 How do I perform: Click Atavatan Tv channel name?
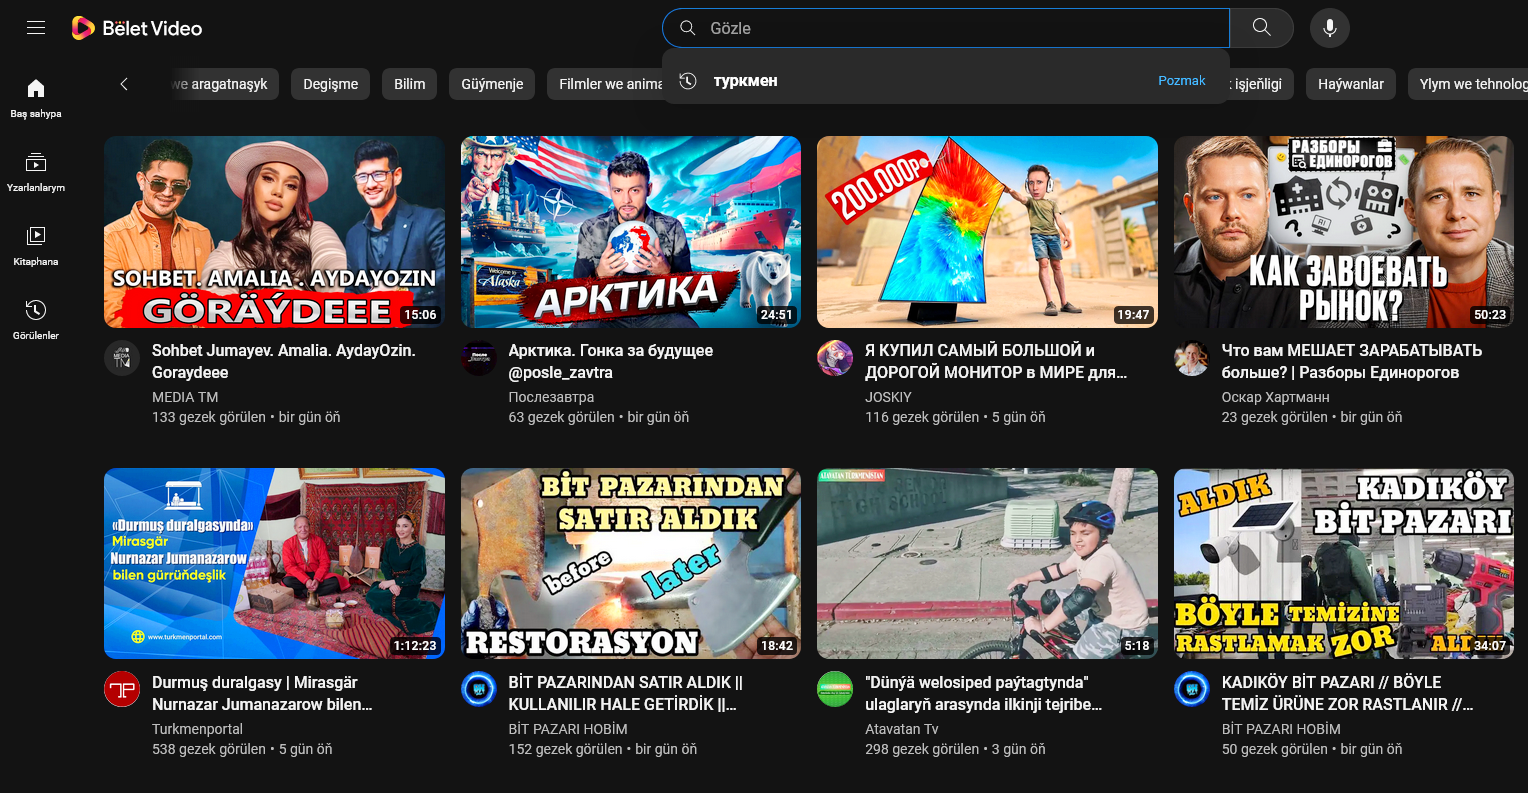click(901, 729)
